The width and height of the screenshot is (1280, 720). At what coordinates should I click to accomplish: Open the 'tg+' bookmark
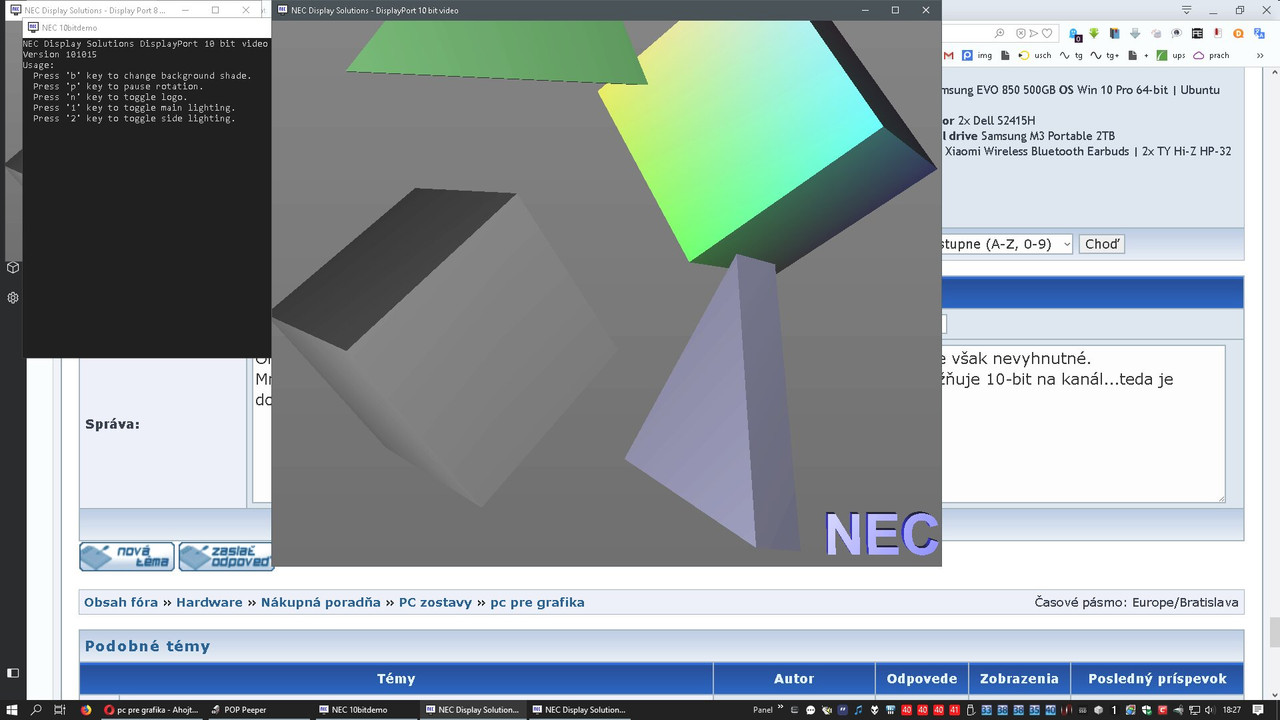coord(1104,55)
